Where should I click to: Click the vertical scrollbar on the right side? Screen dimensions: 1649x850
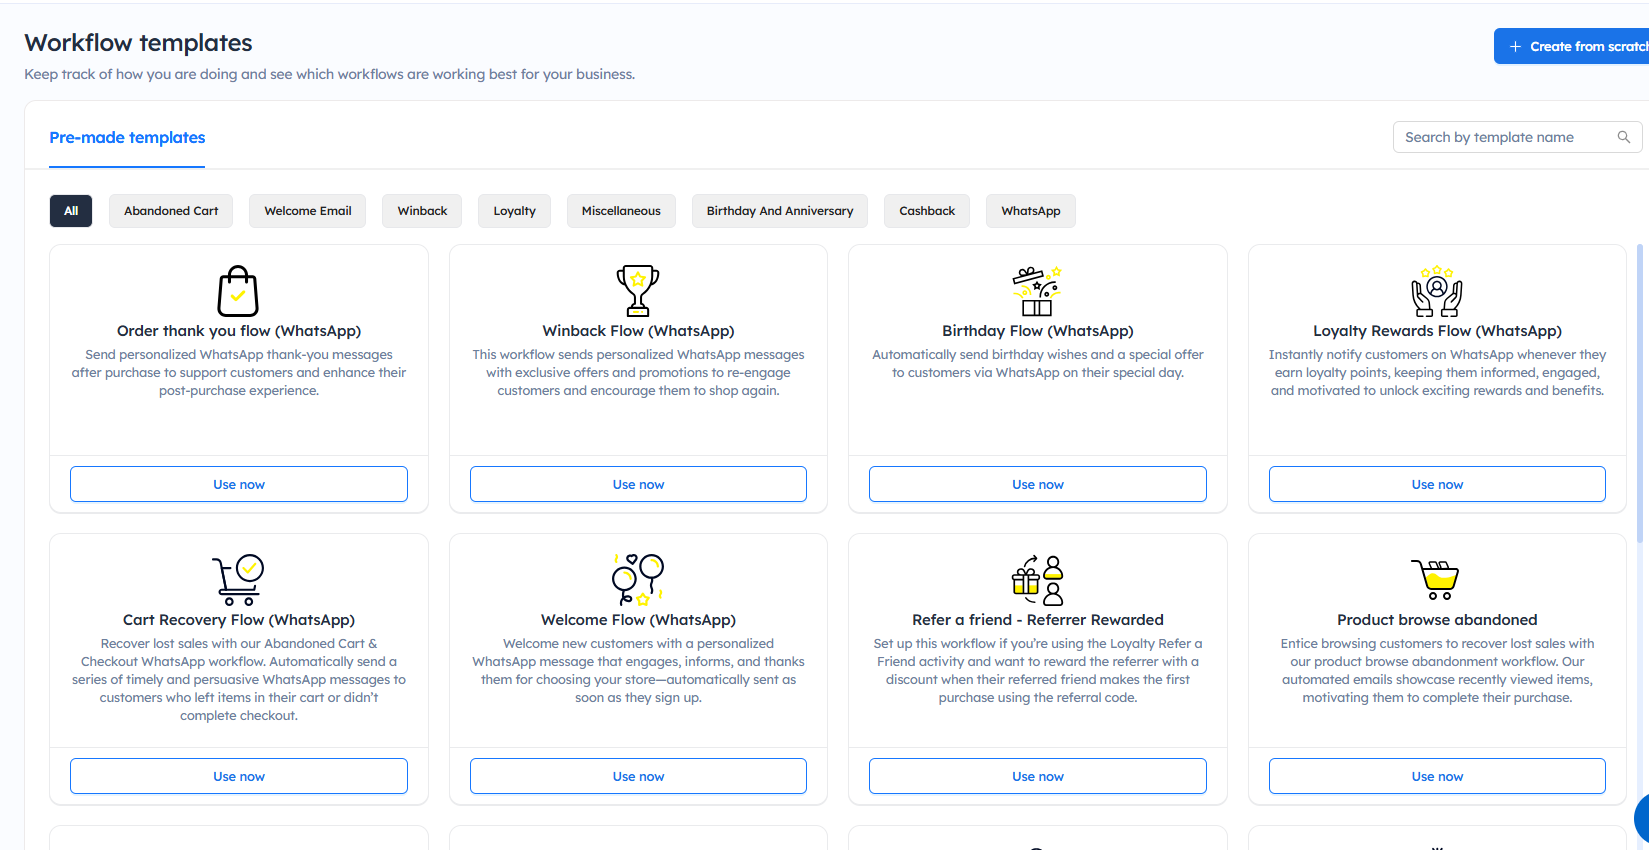1640,400
